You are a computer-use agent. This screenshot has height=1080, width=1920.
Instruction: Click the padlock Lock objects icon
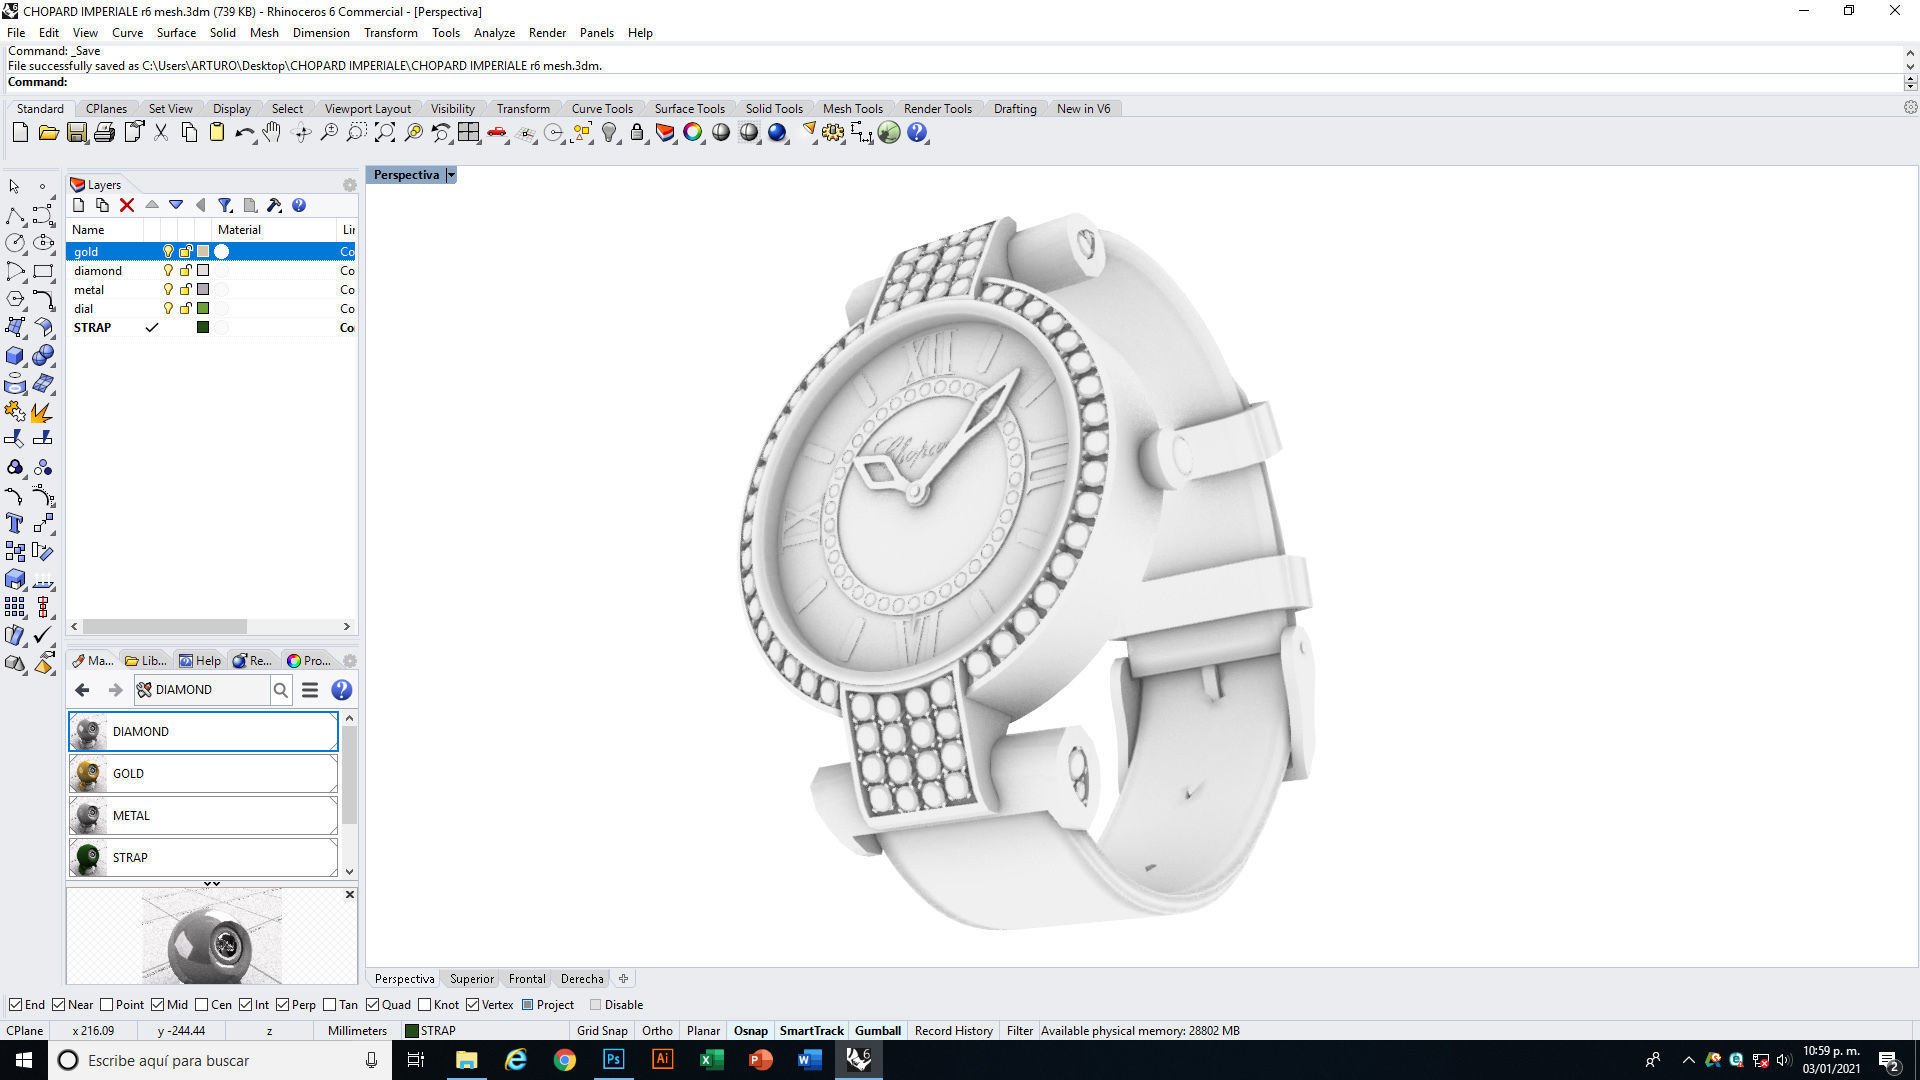(637, 132)
